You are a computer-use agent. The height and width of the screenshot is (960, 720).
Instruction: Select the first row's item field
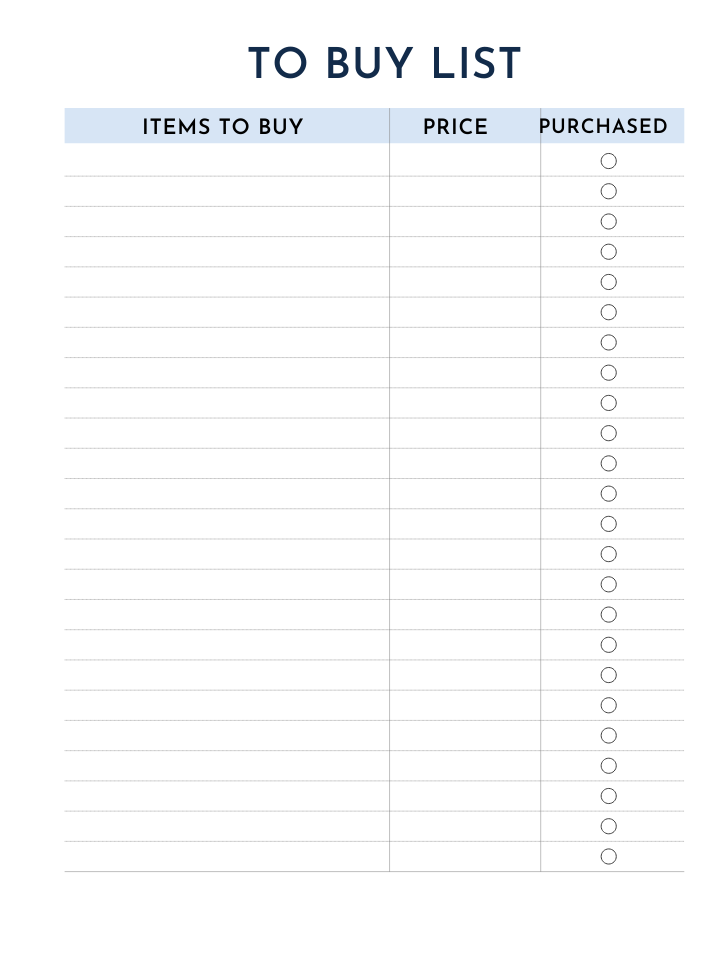click(x=227, y=160)
